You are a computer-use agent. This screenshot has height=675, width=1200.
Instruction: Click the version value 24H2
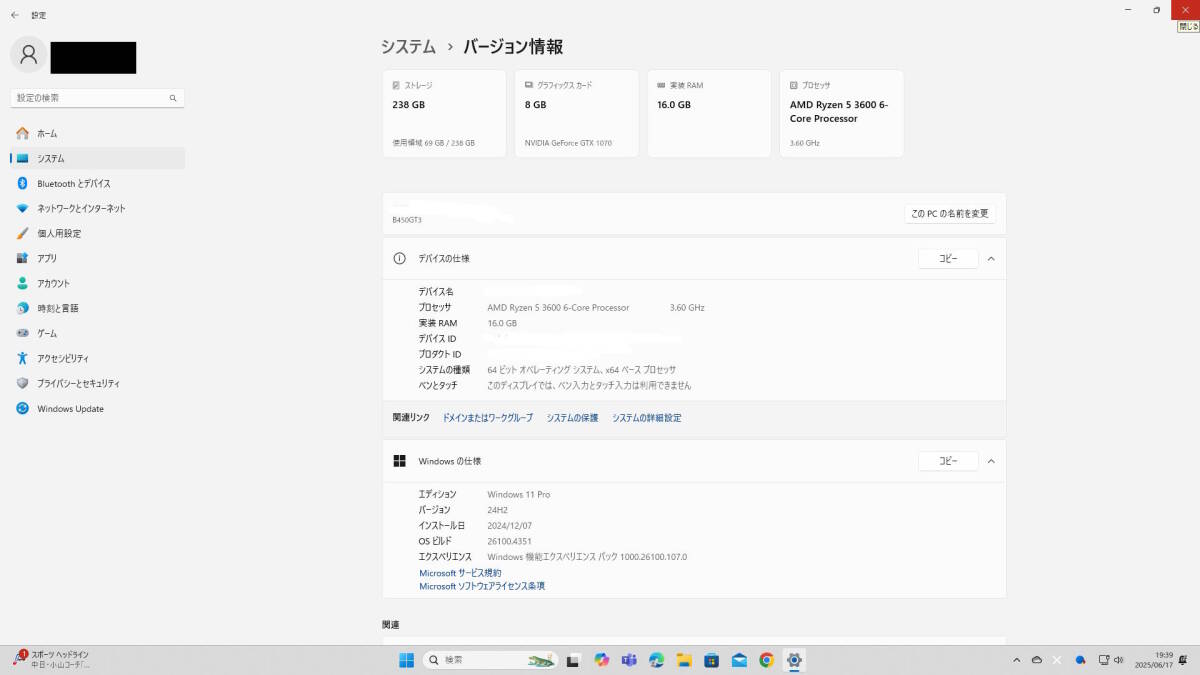coord(497,510)
